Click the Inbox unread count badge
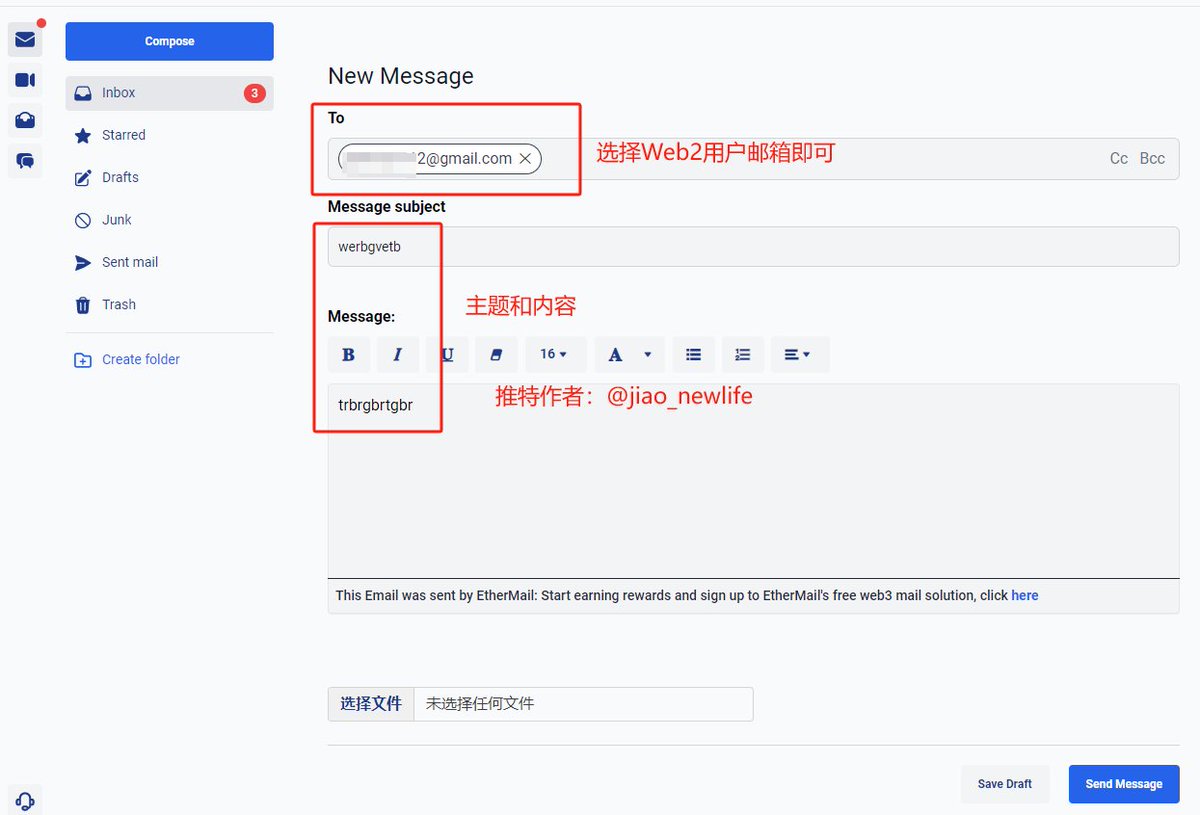The height and width of the screenshot is (815, 1200). click(x=254, y=93)
